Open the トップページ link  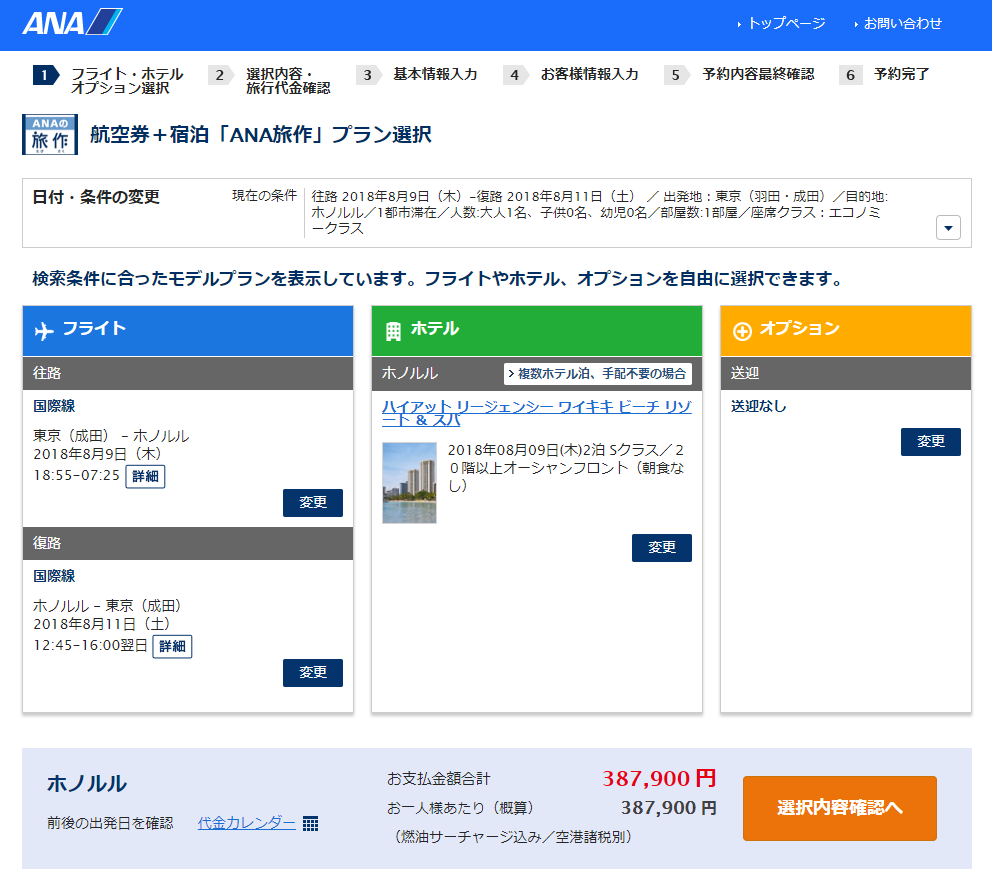click(x=781, y=23)
